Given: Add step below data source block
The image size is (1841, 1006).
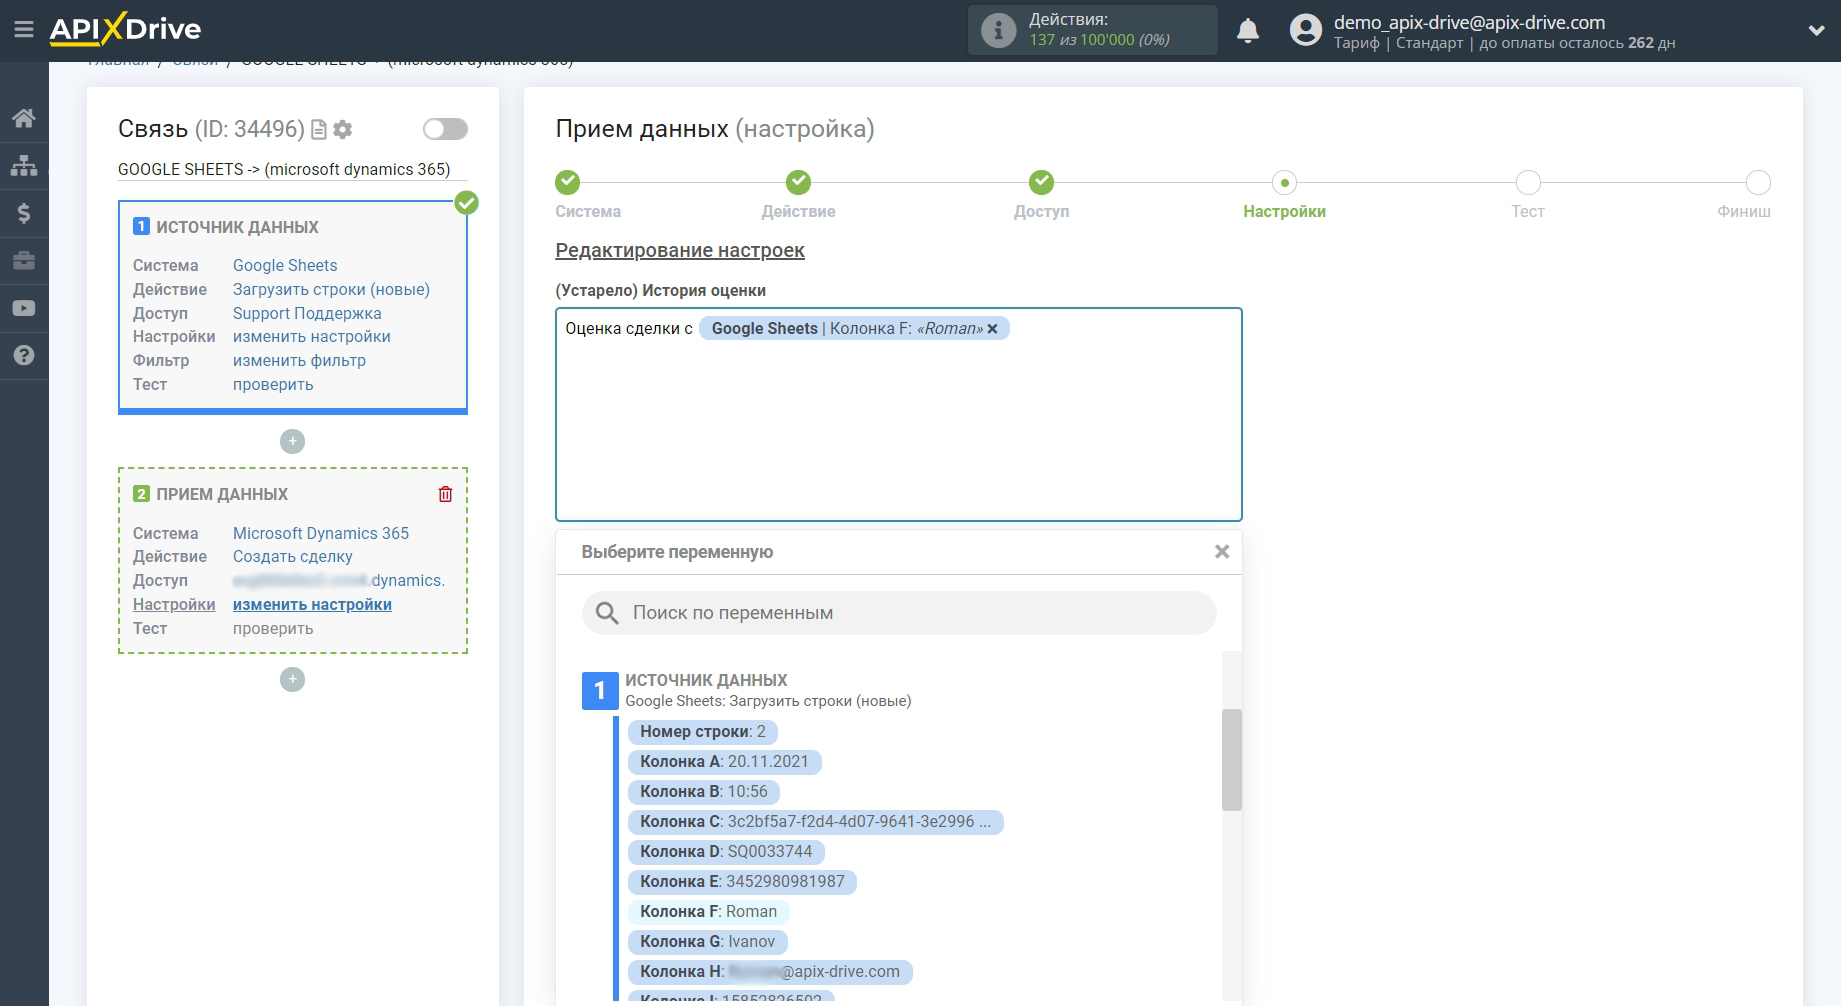Looking at the screenshot, I should (x=292, y=441).
